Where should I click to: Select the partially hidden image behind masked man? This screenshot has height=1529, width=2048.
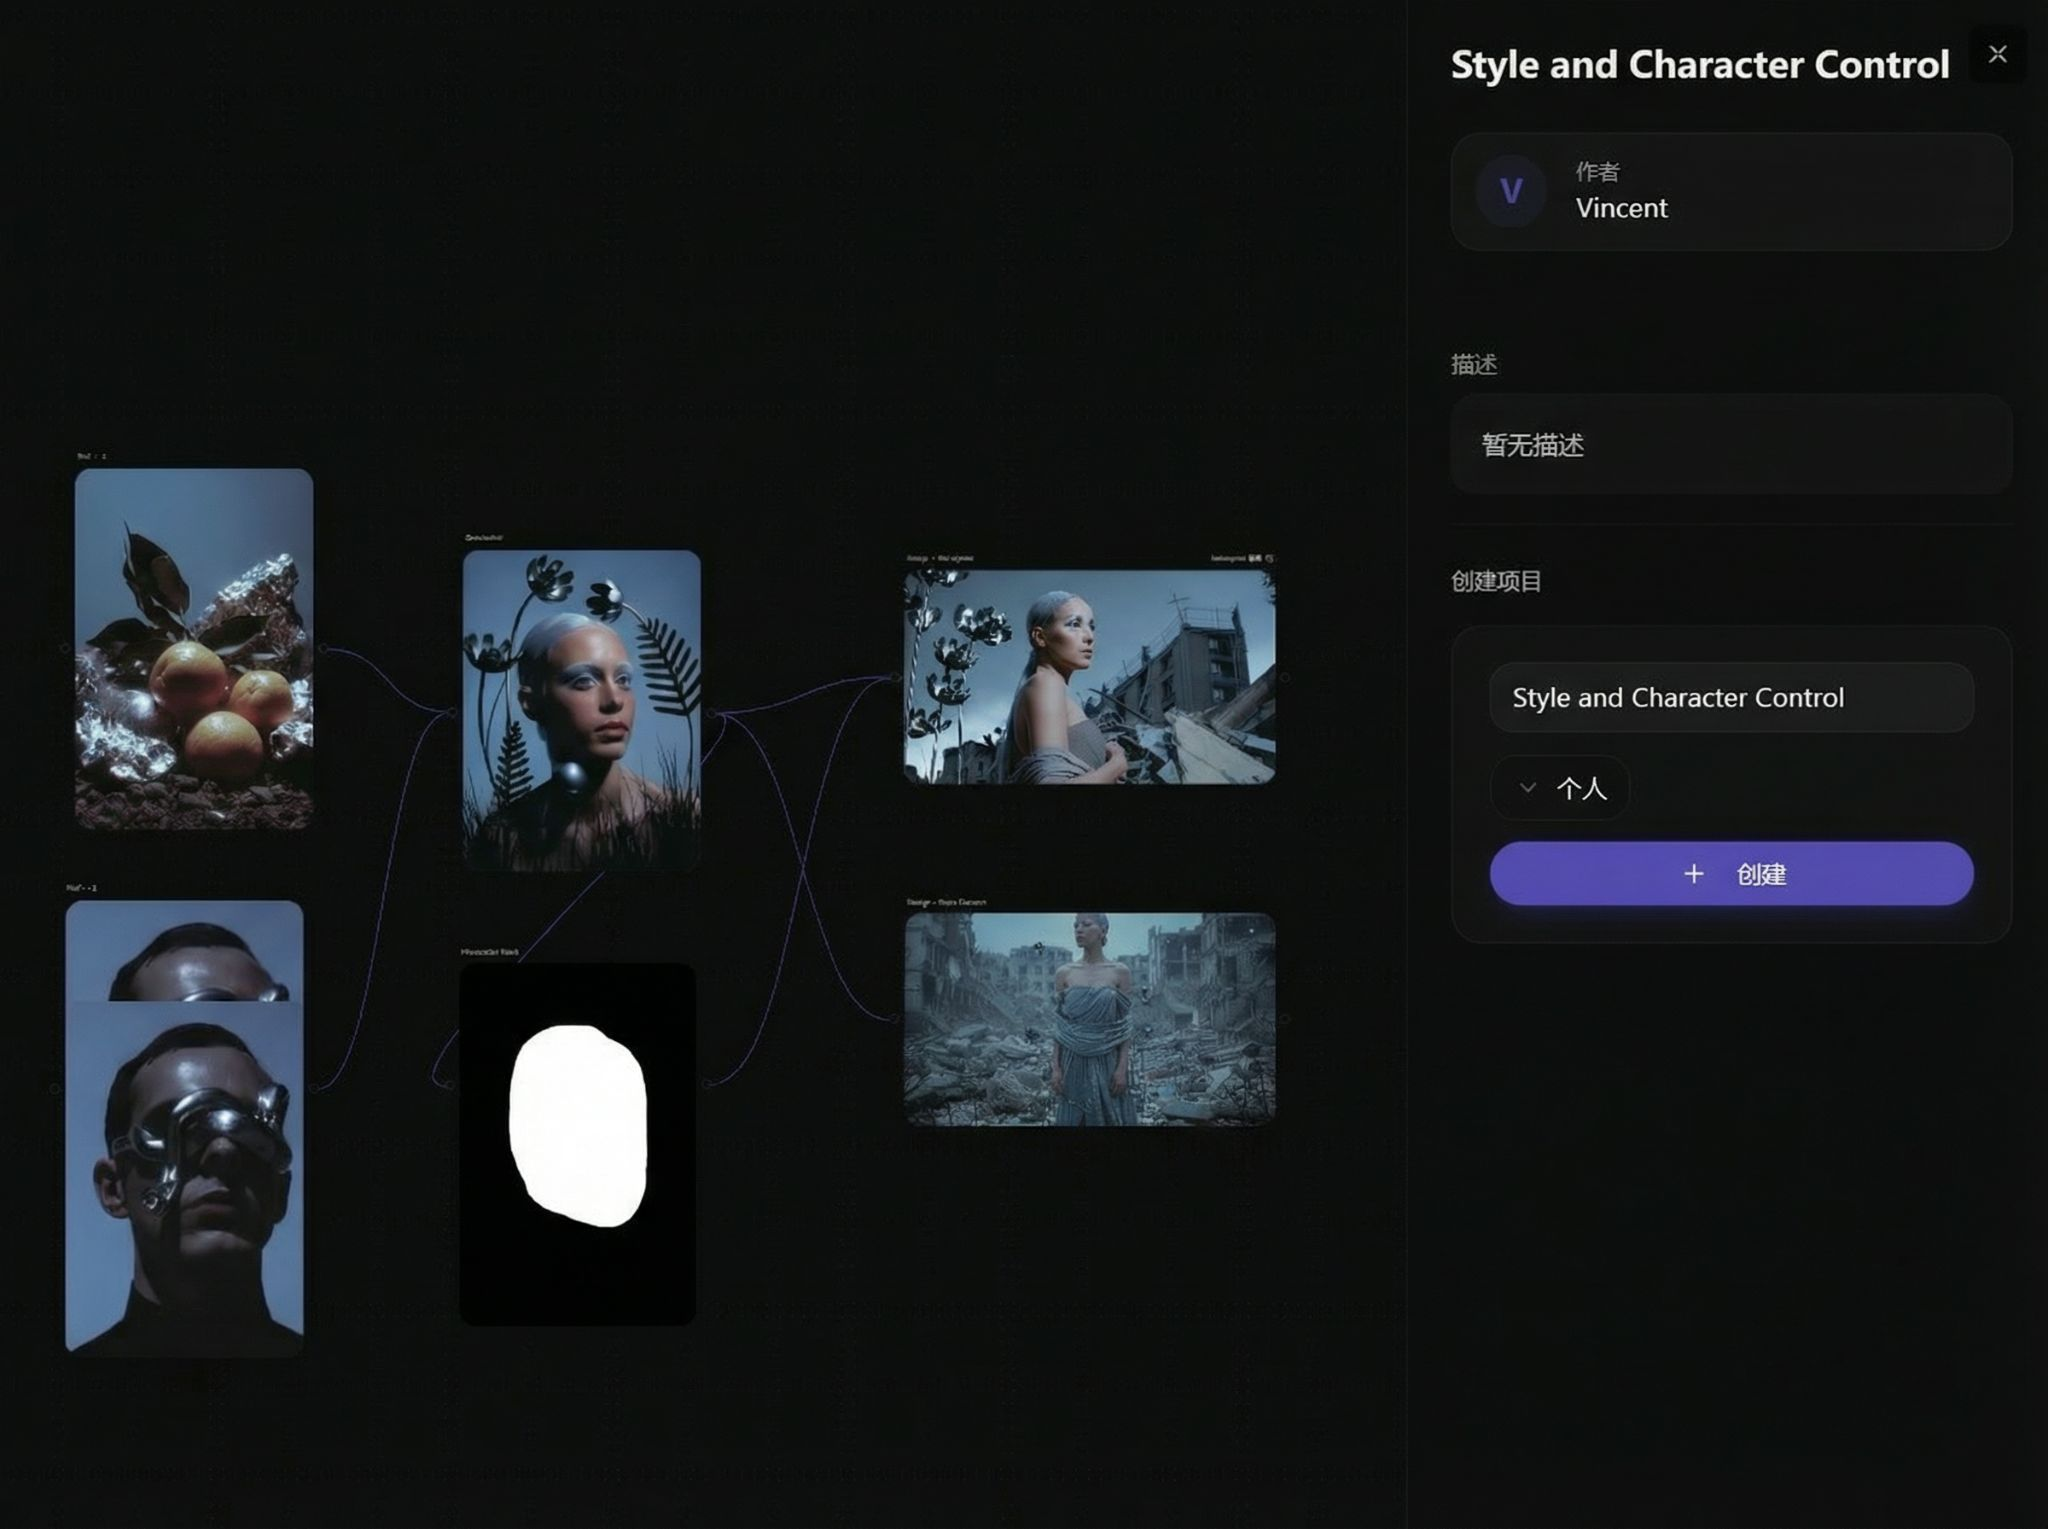[184, 950]
